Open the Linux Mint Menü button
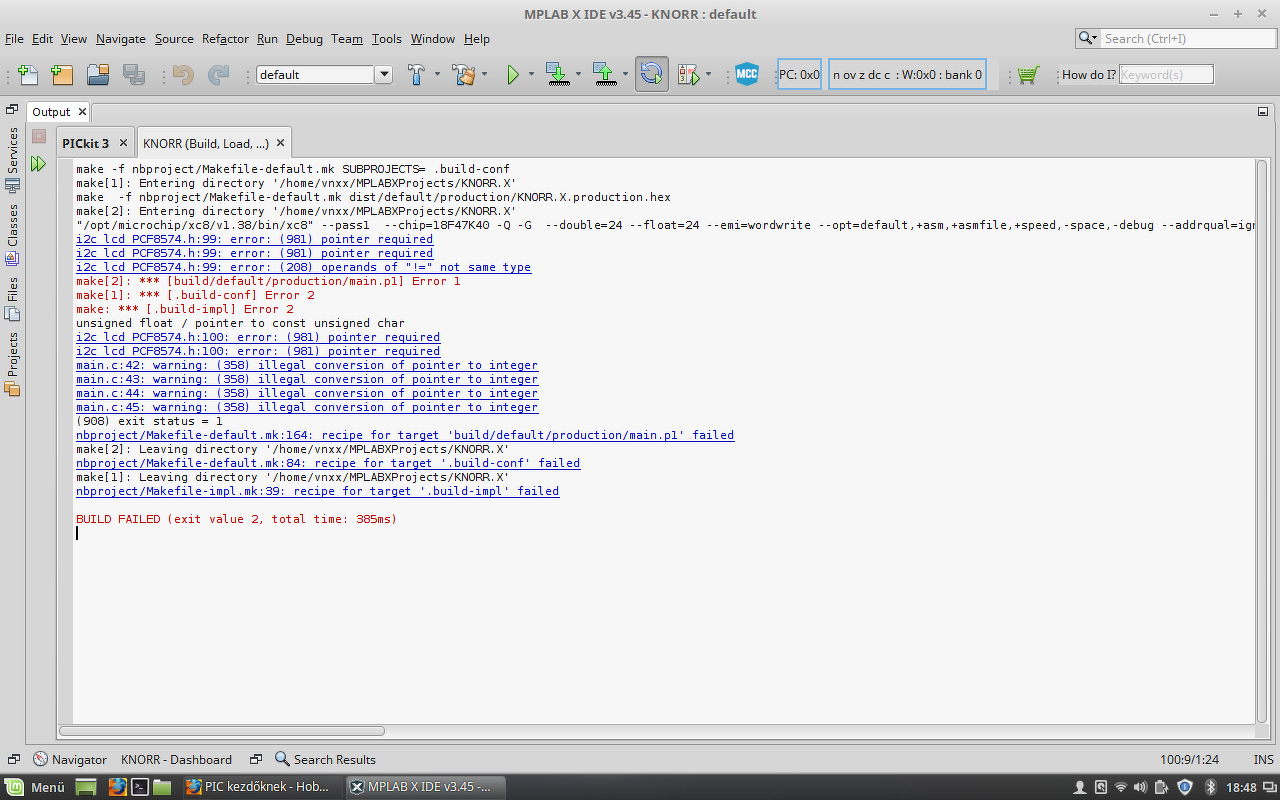 tap(35, 787)
